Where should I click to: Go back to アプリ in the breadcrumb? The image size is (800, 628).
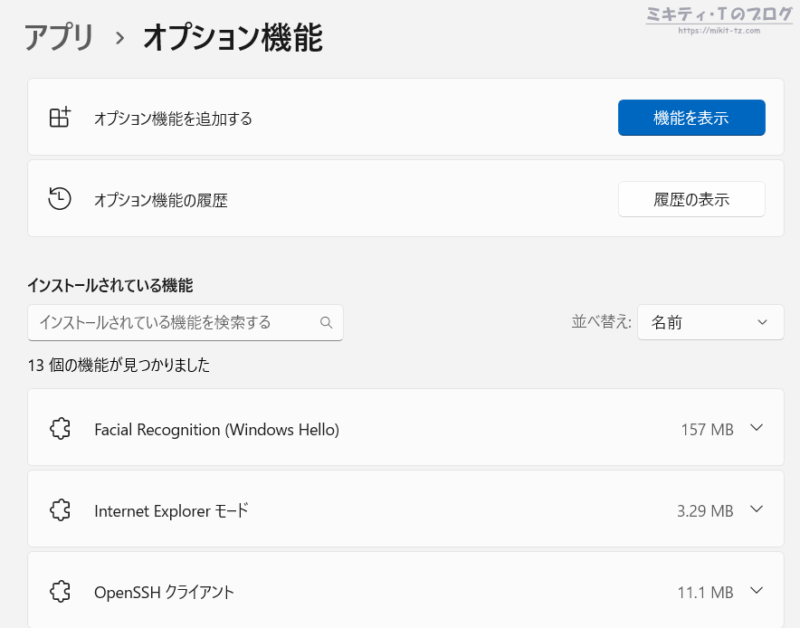59,37
